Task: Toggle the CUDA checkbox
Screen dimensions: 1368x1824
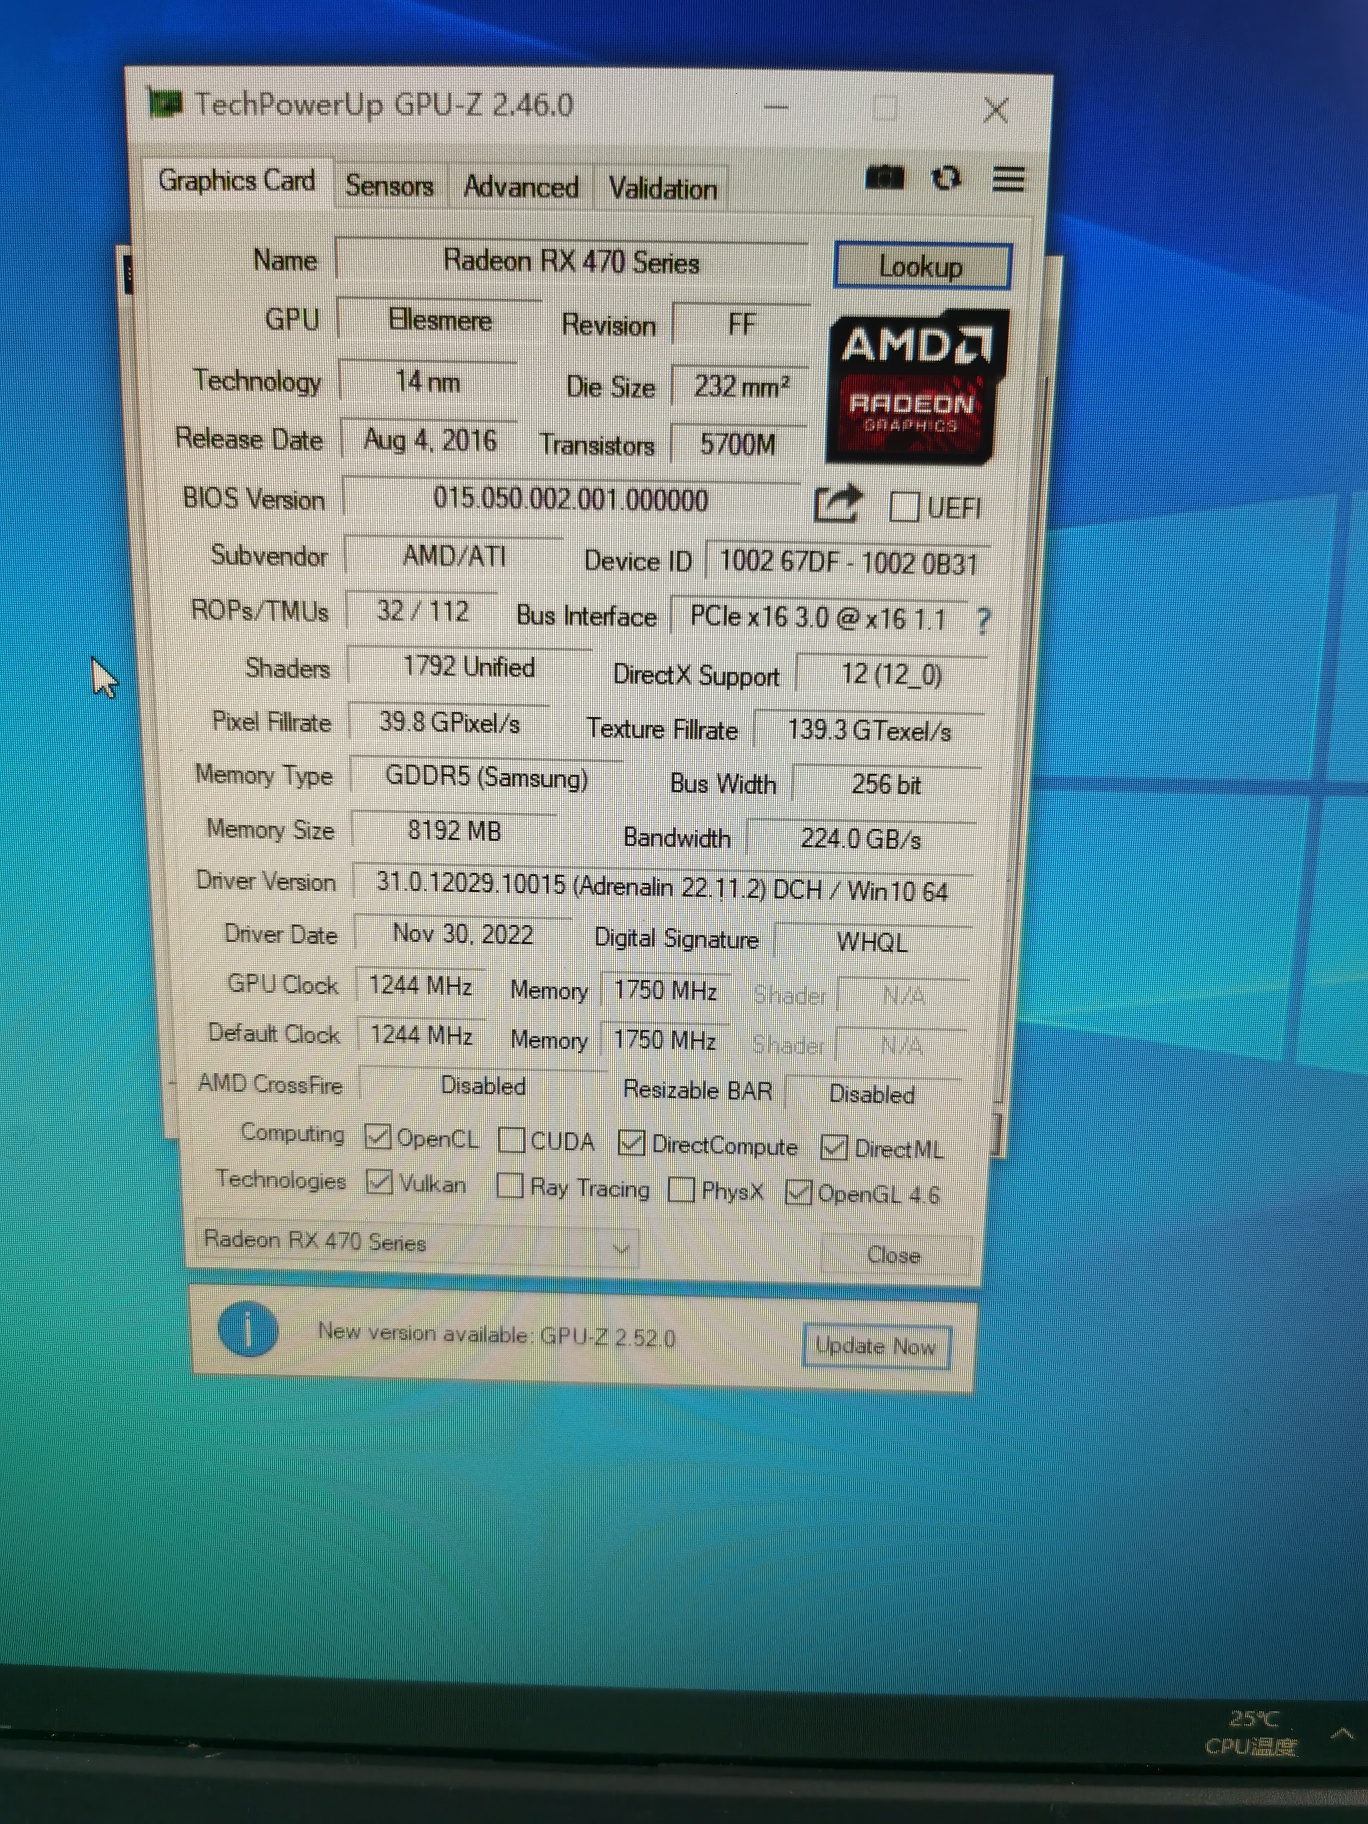Action: (511, 1140)
